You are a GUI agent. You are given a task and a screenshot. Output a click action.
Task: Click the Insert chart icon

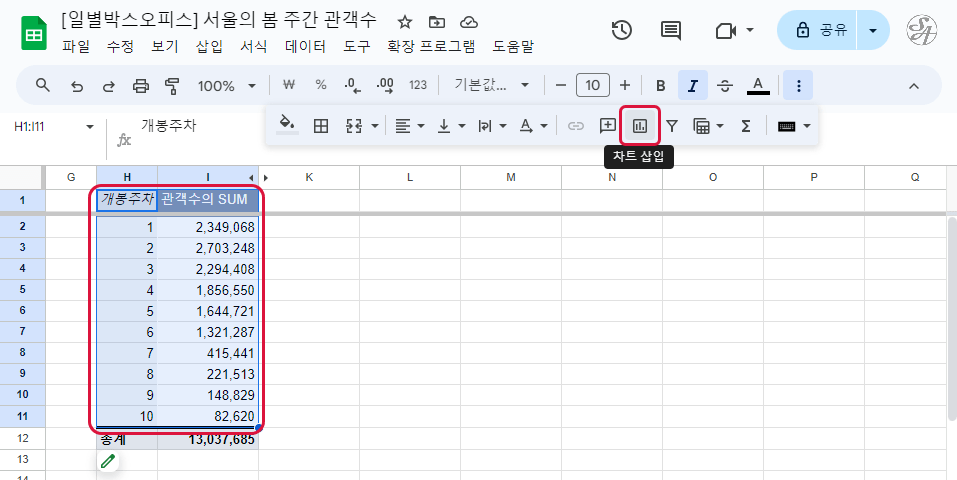coord(640,126)
